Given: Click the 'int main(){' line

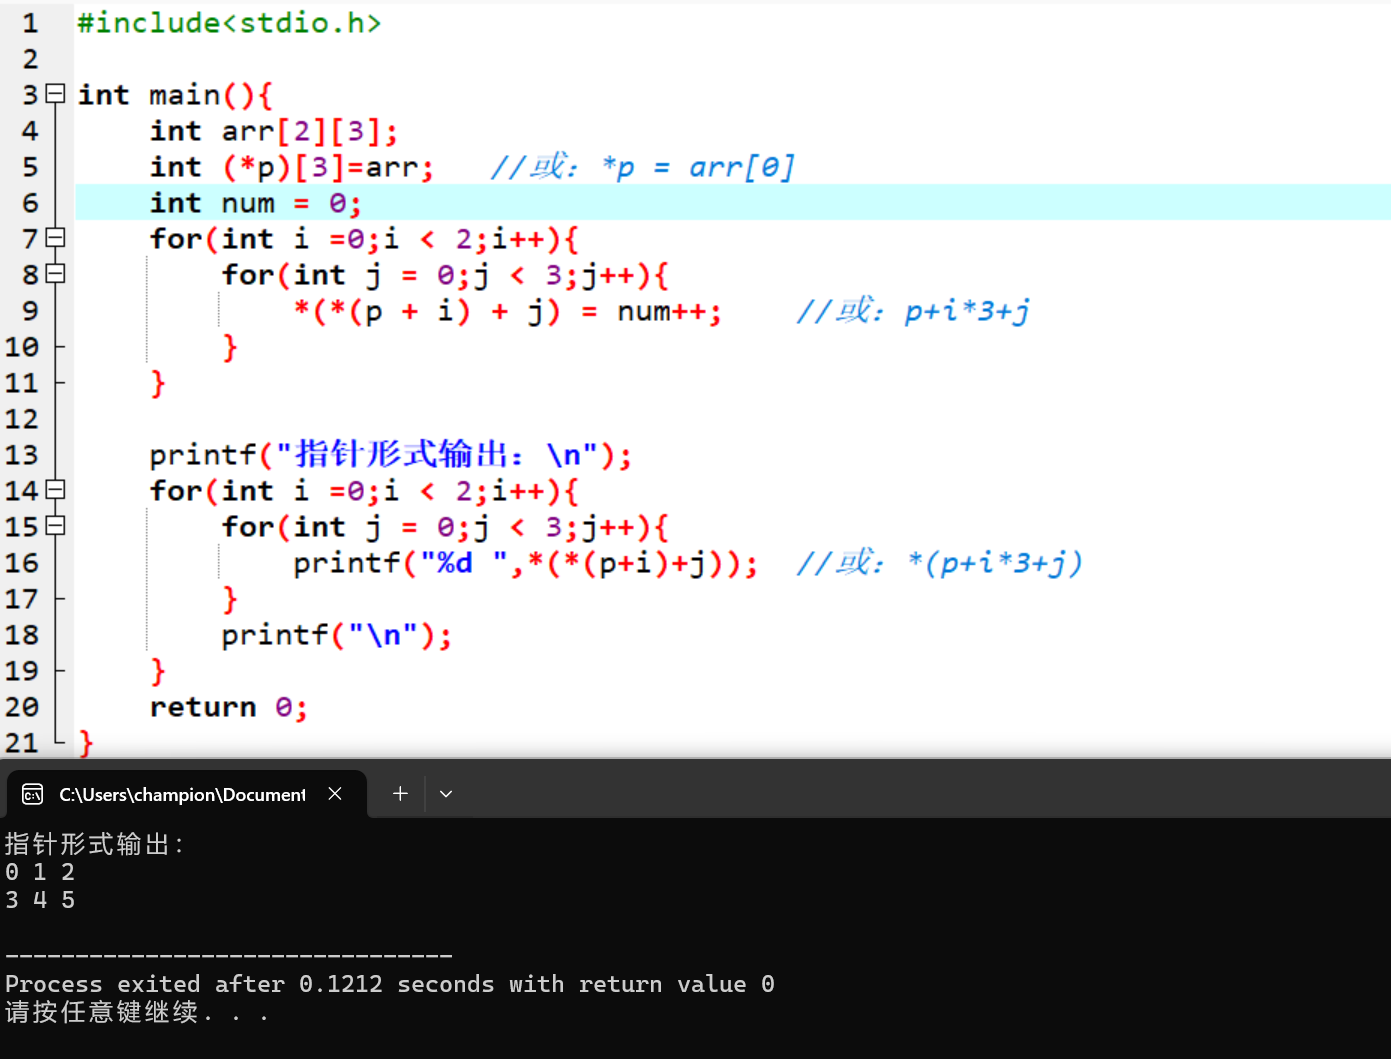Looking at the screenshot, I should pos(175,95).
